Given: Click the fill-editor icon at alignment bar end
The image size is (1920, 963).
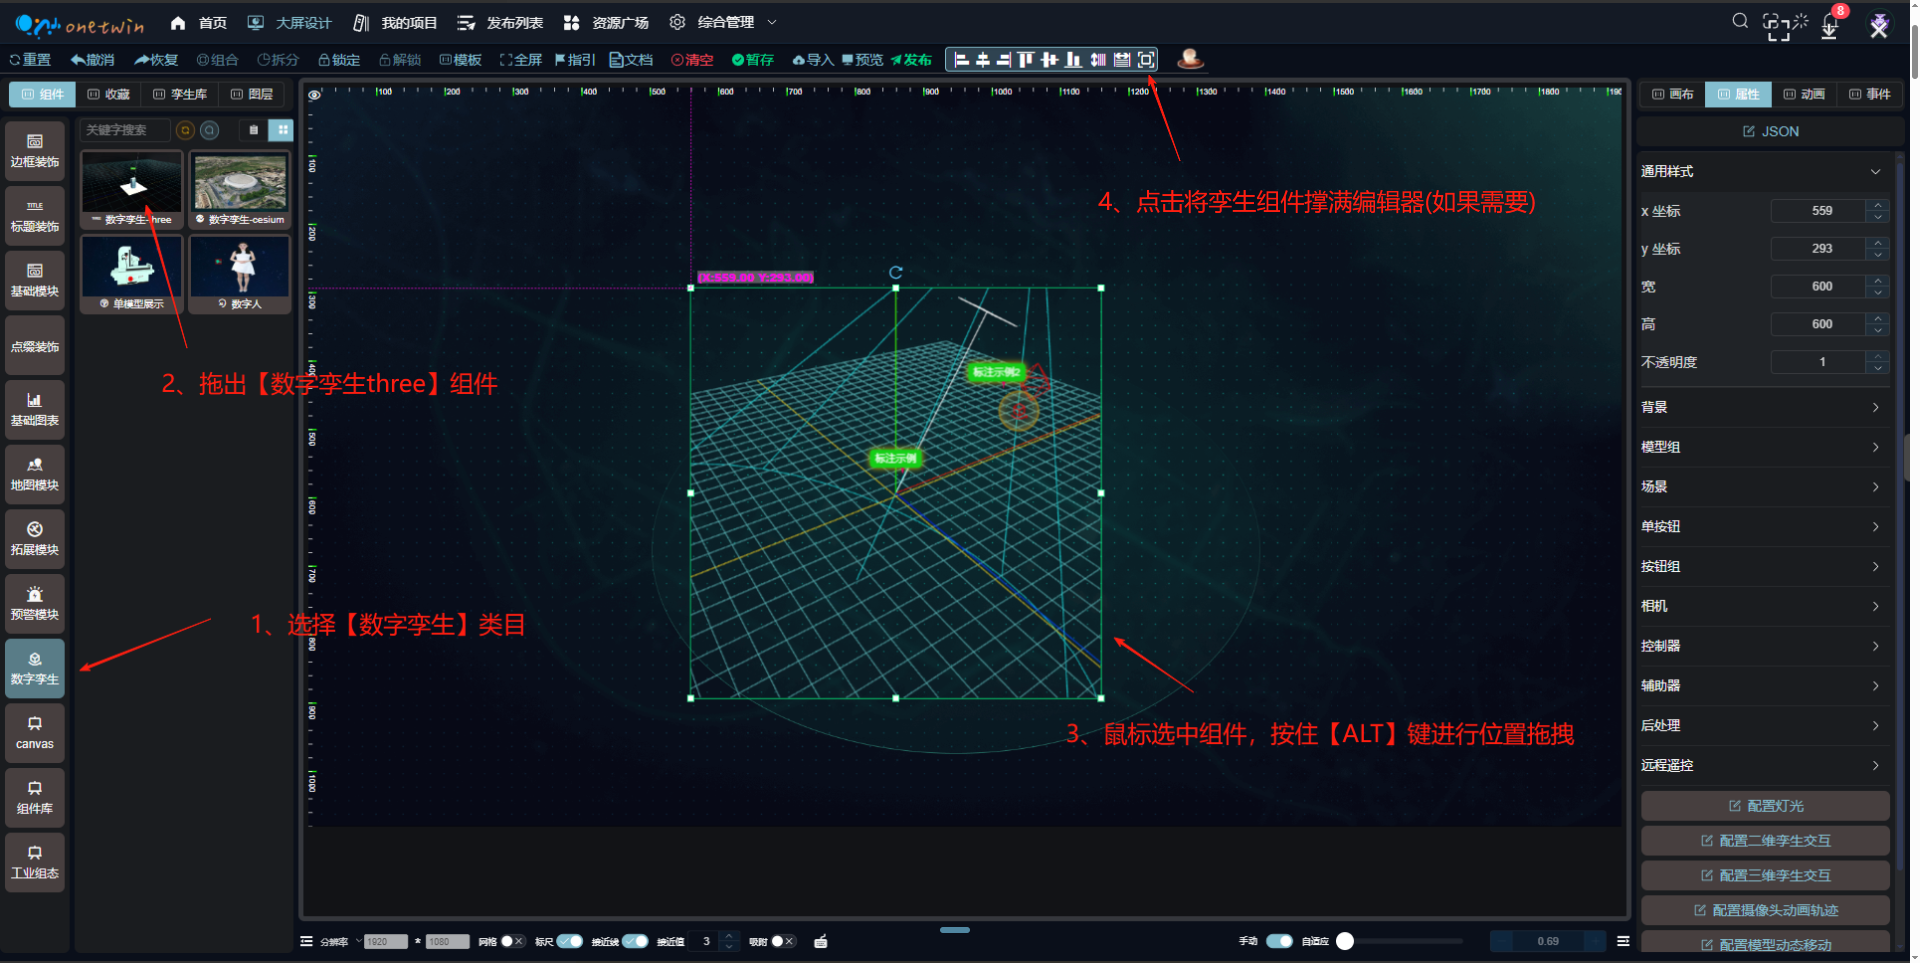Looking at the screenshot, I should 1146,60.
